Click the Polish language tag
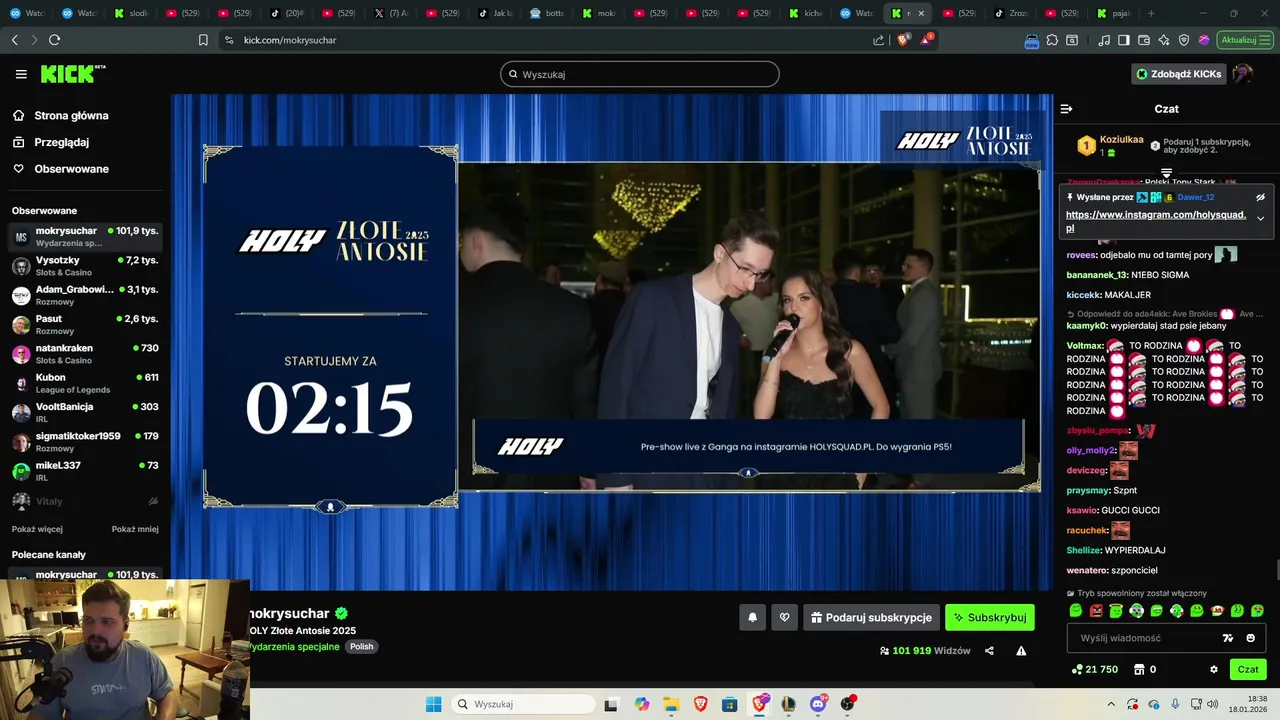The image size is (1280, 720). coord(362,646)
